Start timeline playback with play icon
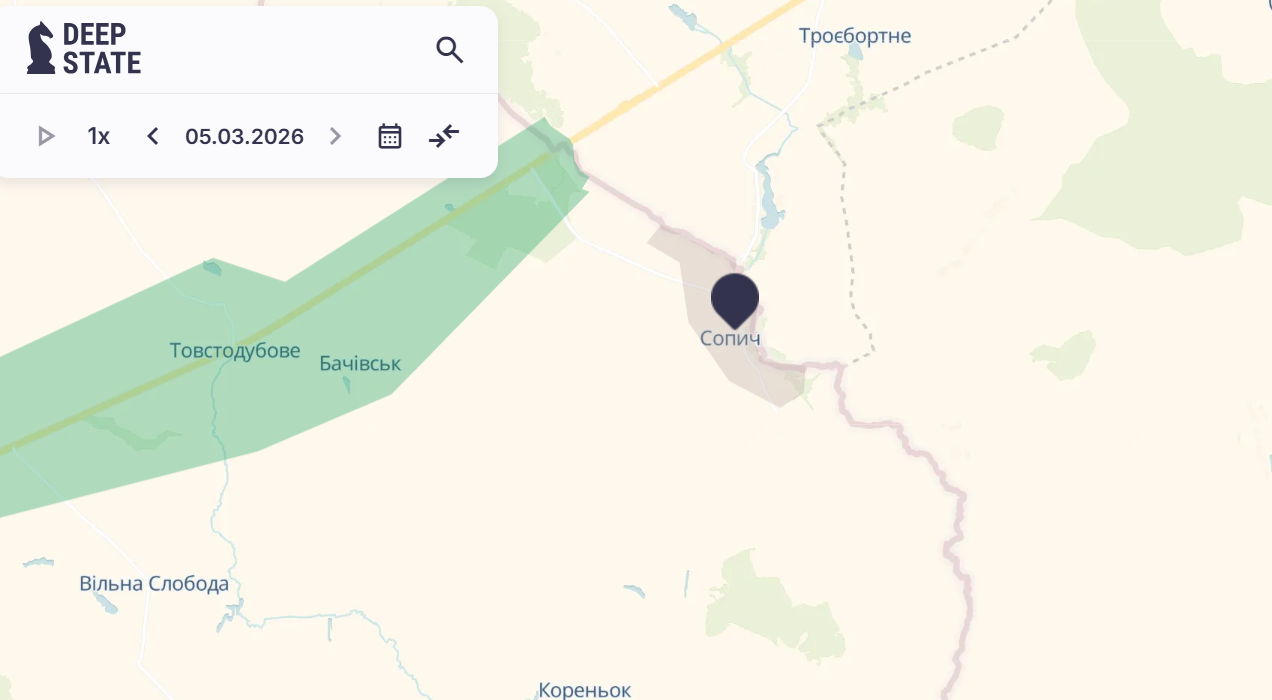The image size is (1272, 700). click(46, 136)
